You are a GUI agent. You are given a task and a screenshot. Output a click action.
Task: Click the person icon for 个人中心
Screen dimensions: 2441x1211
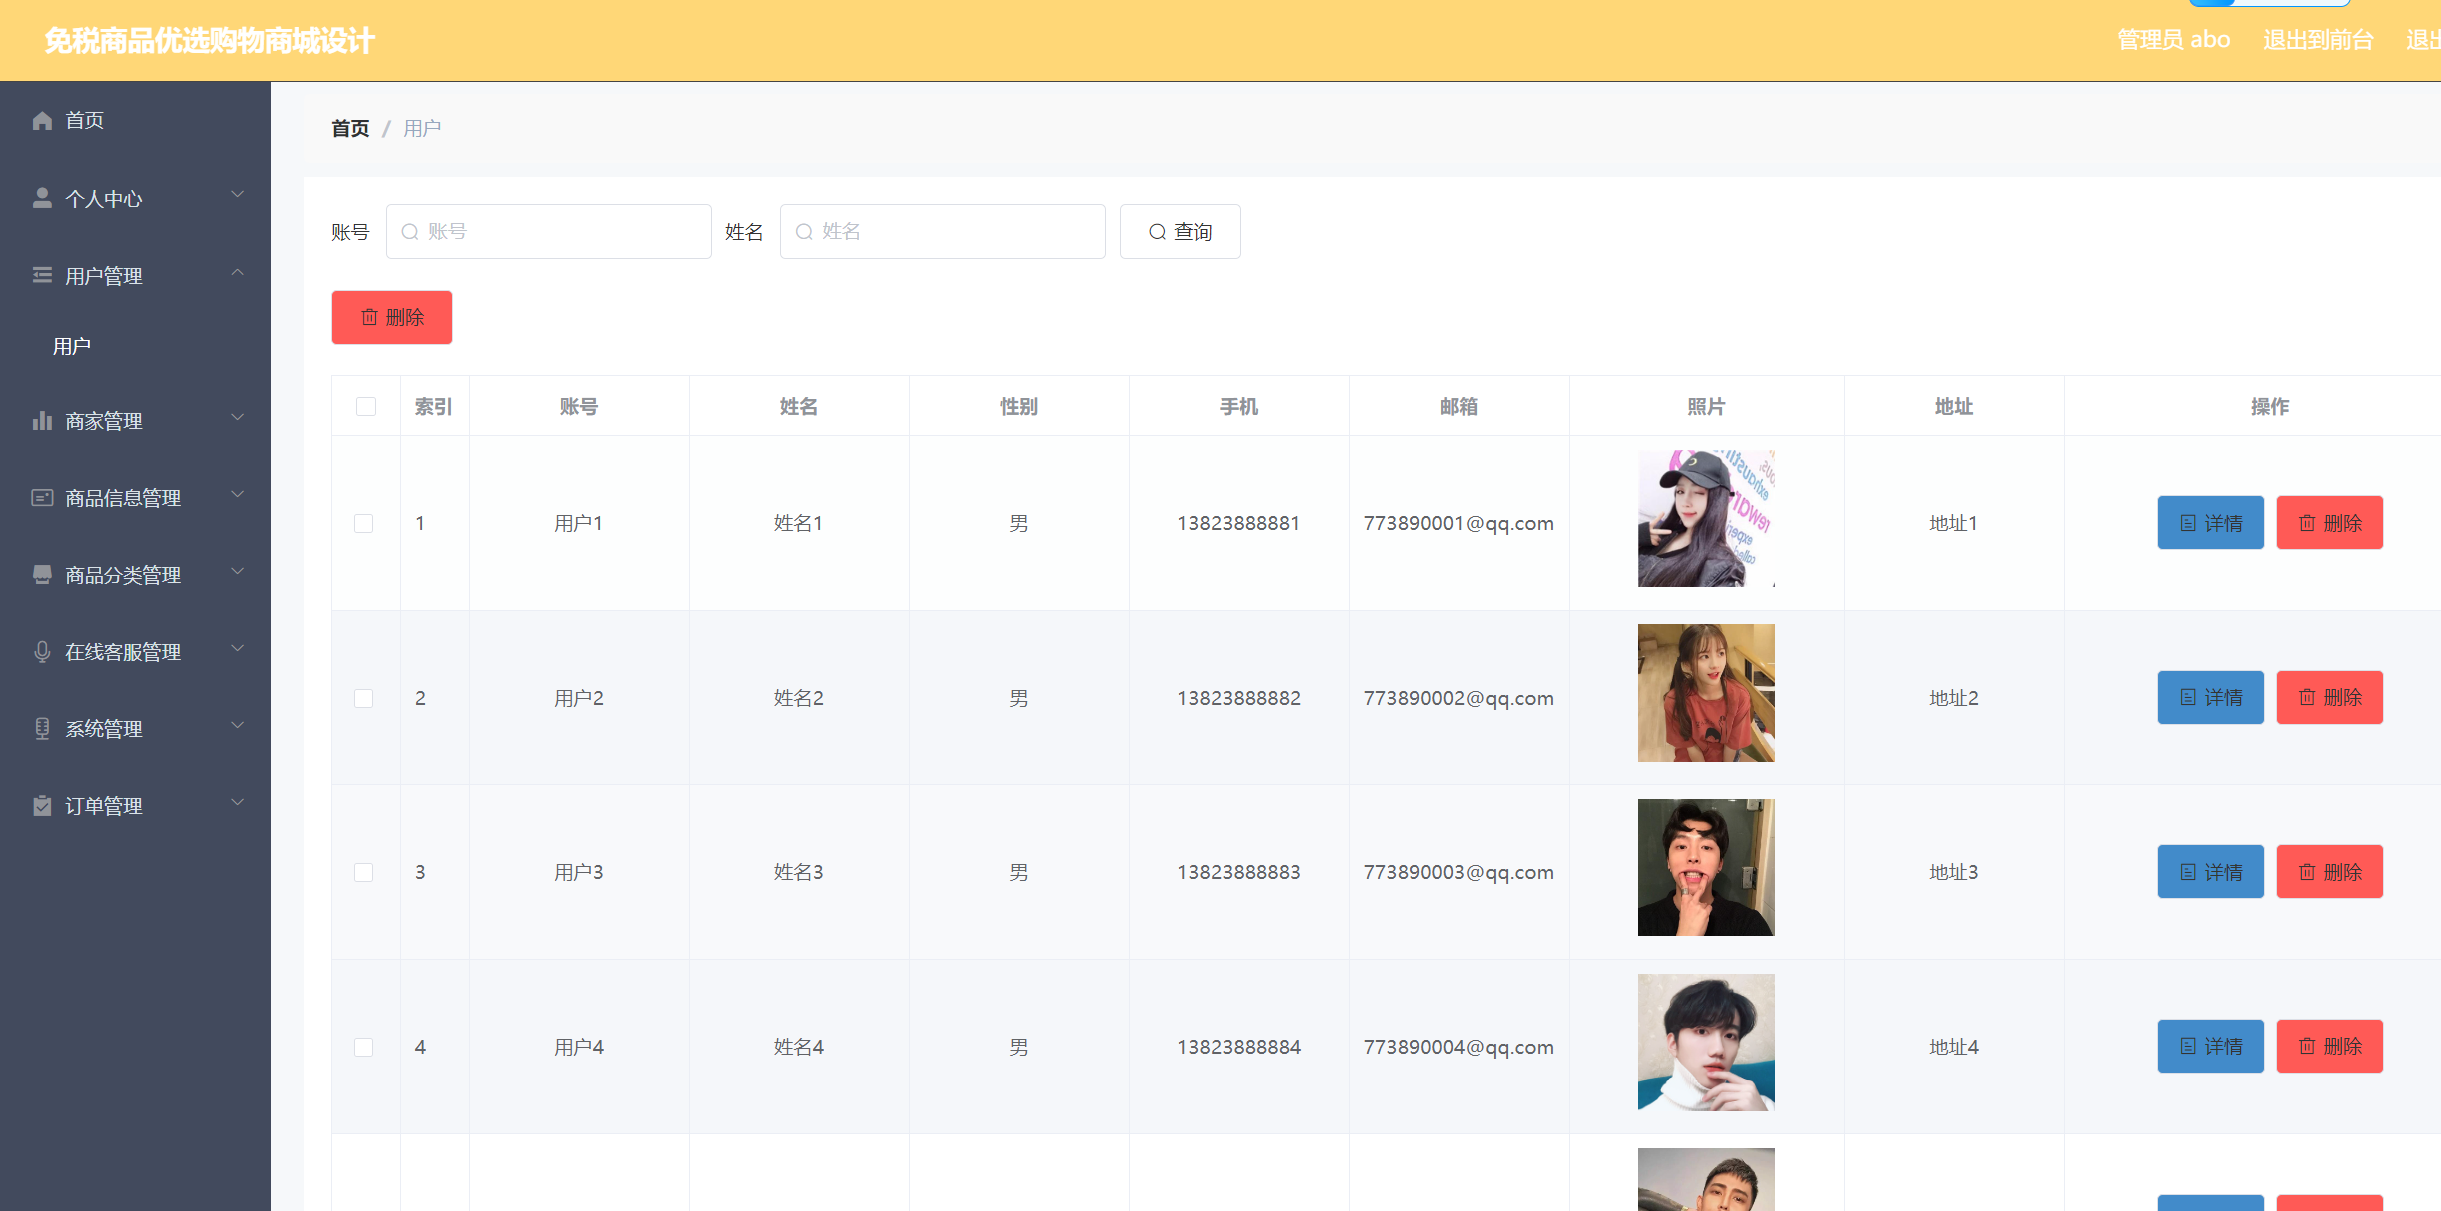pos(42,198)
